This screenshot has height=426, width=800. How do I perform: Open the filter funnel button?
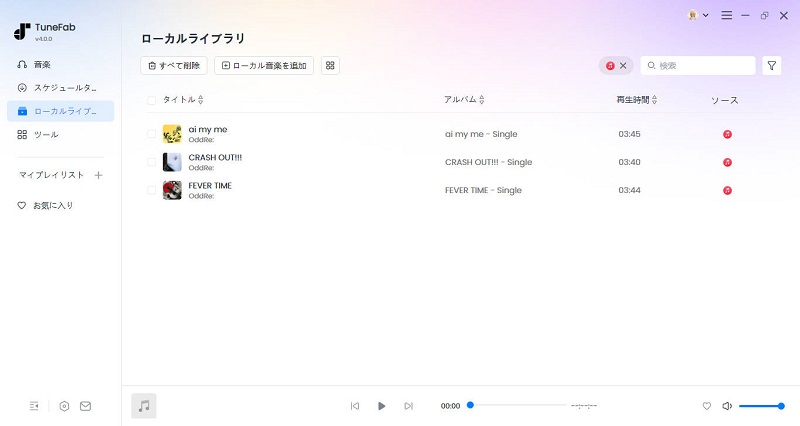pos(771,65)
